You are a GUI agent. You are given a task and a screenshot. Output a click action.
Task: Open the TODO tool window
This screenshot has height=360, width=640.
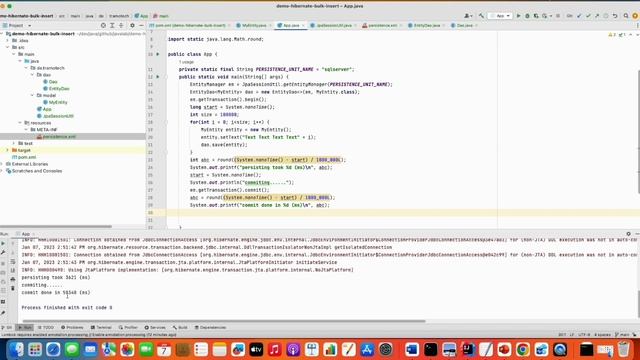(x=46, y=327)
